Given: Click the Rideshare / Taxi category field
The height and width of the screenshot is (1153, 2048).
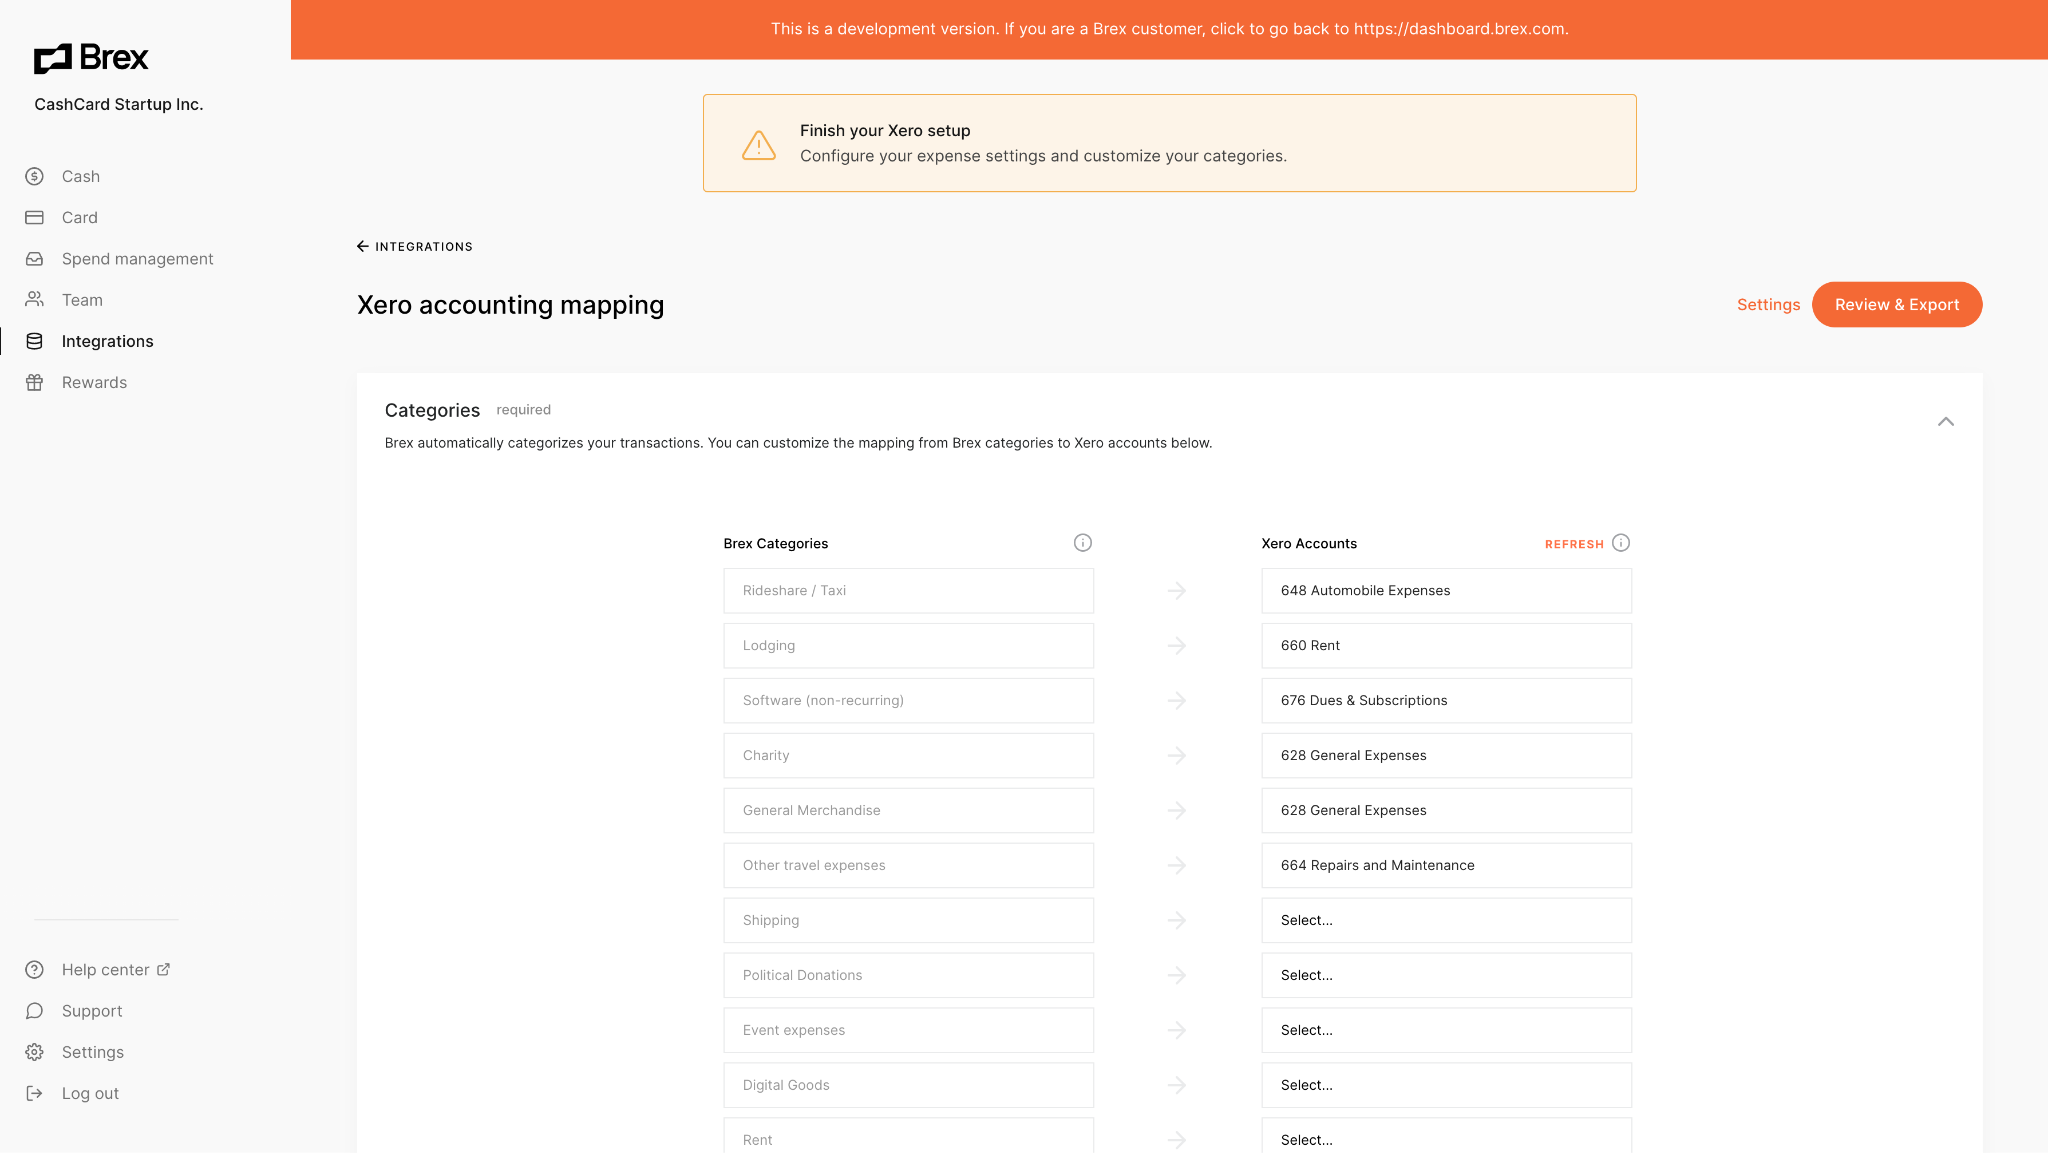Looking at the screenshot, I should pyautogui.click(x=908, y=590).
